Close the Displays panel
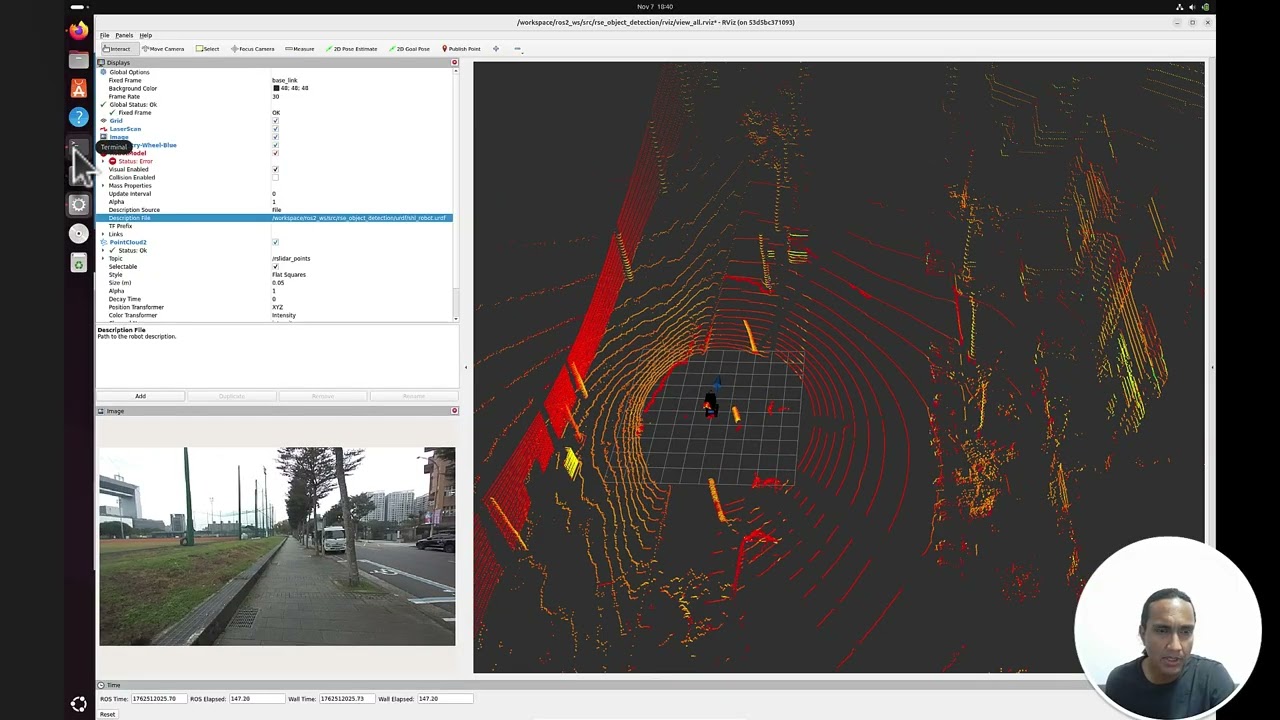The width and height of the screenshot is (1280, 720). point(454,63)
